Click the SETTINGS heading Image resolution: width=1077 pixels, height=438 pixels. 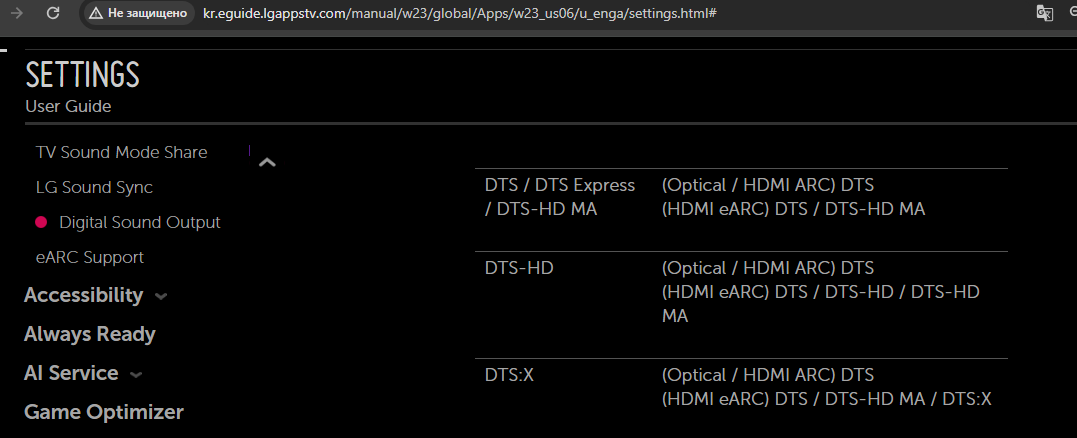point(82,75)
